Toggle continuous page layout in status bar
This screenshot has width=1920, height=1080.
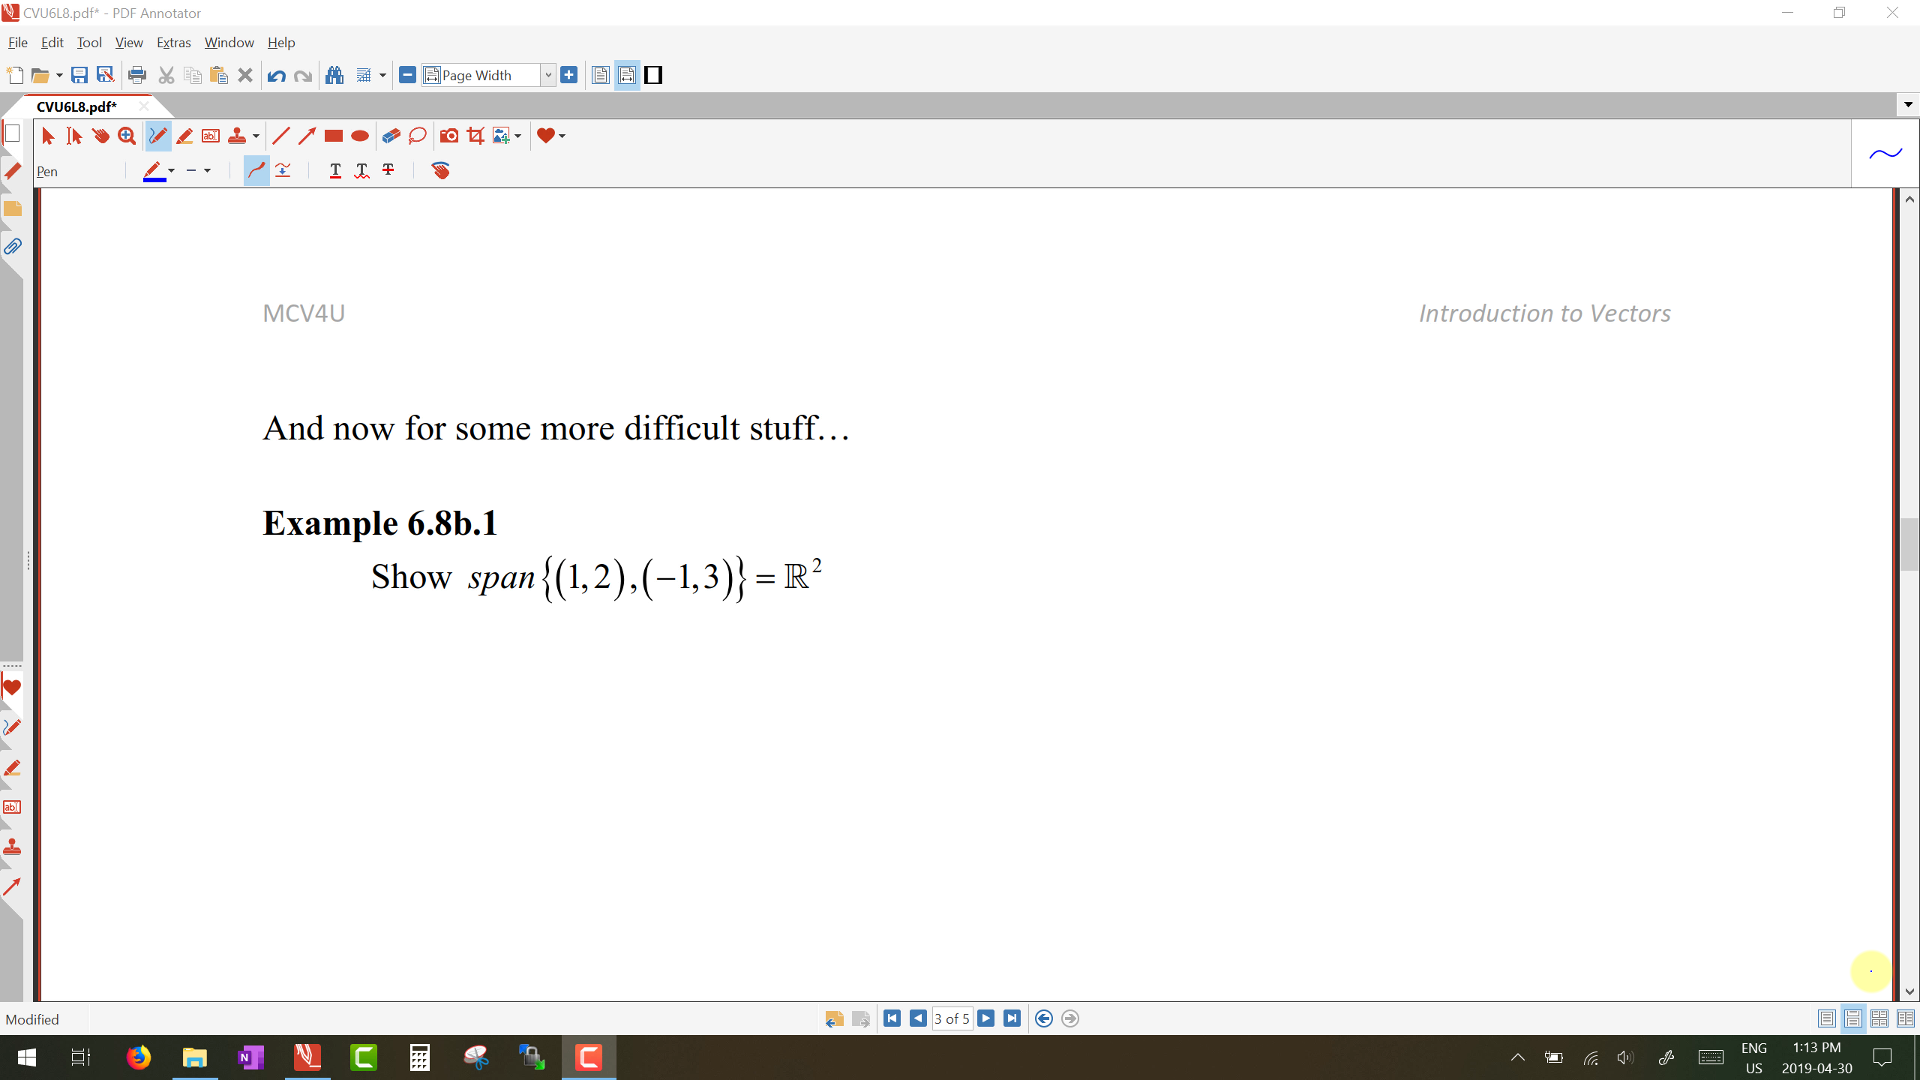(x=1853, y=1019)
